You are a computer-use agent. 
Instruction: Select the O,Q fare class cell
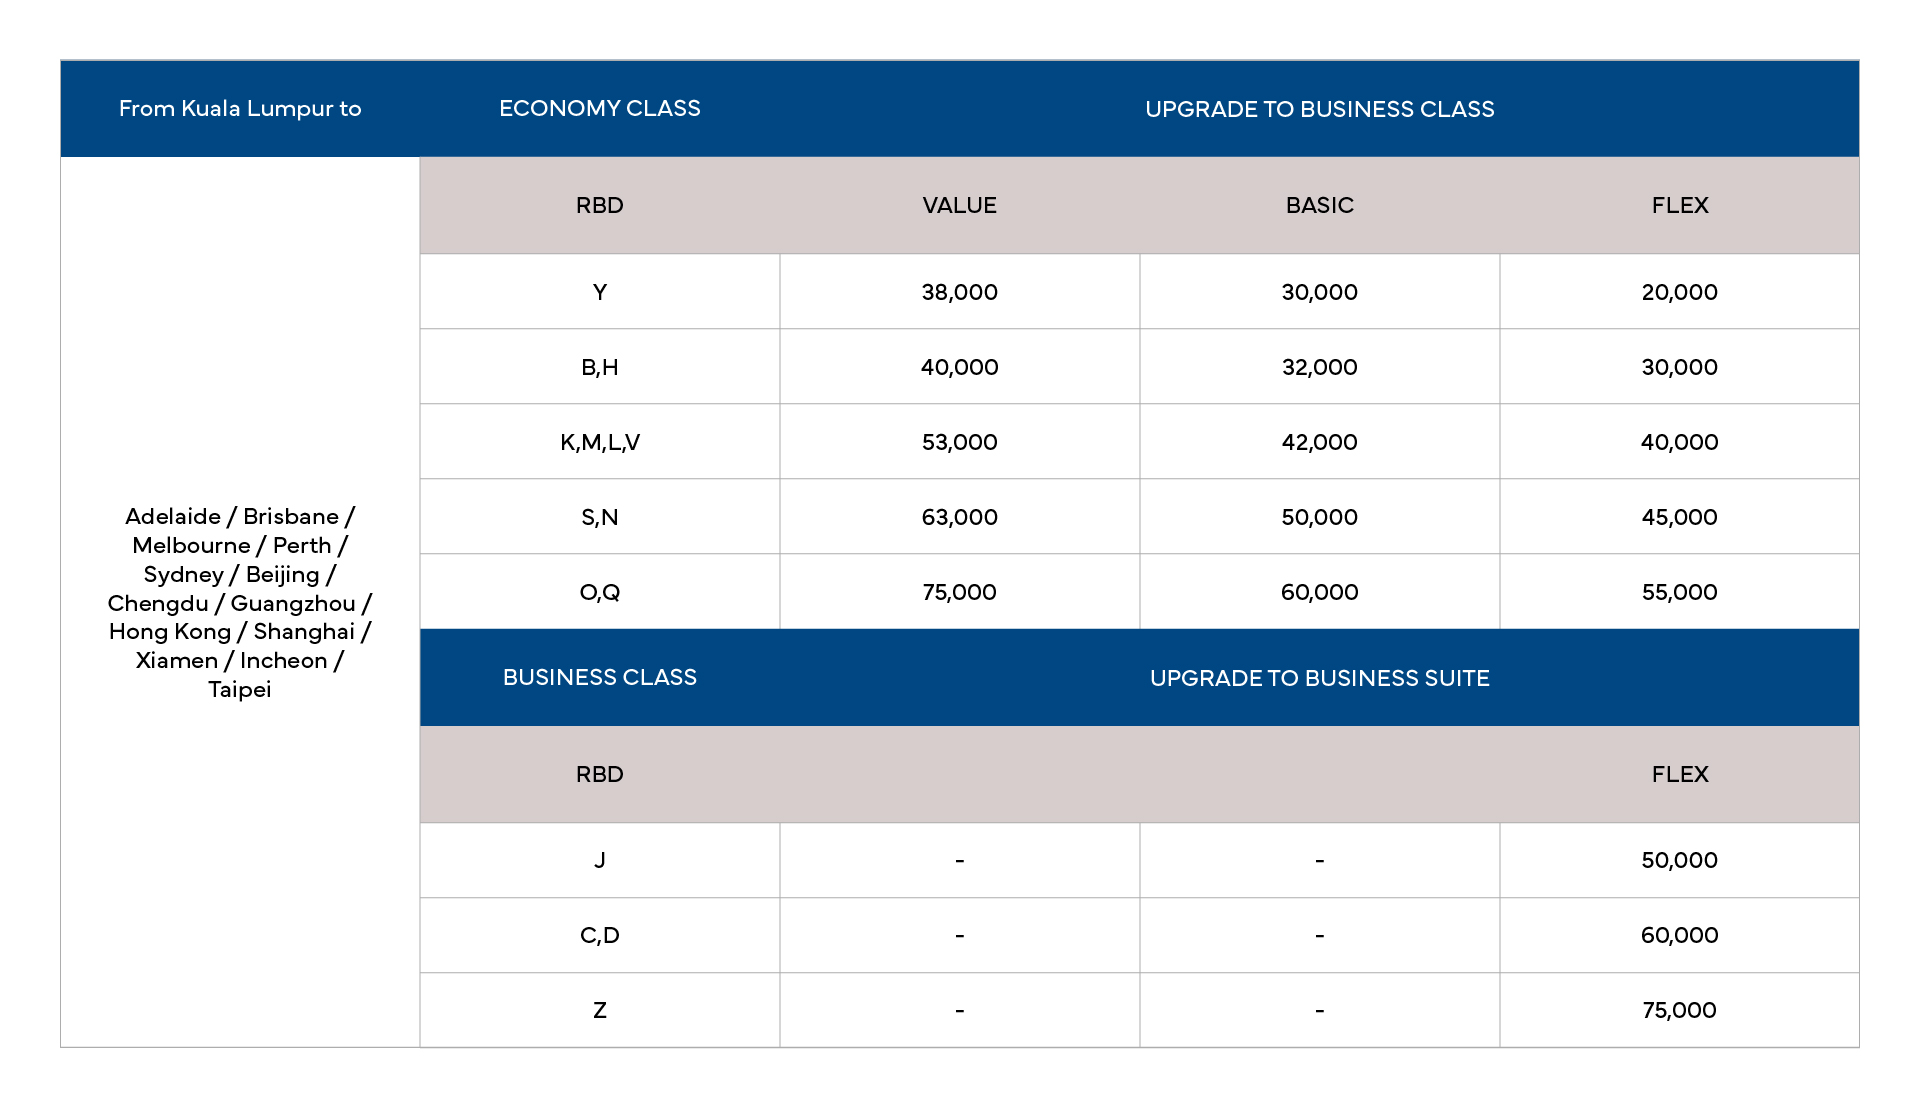(x=599, y=592)
